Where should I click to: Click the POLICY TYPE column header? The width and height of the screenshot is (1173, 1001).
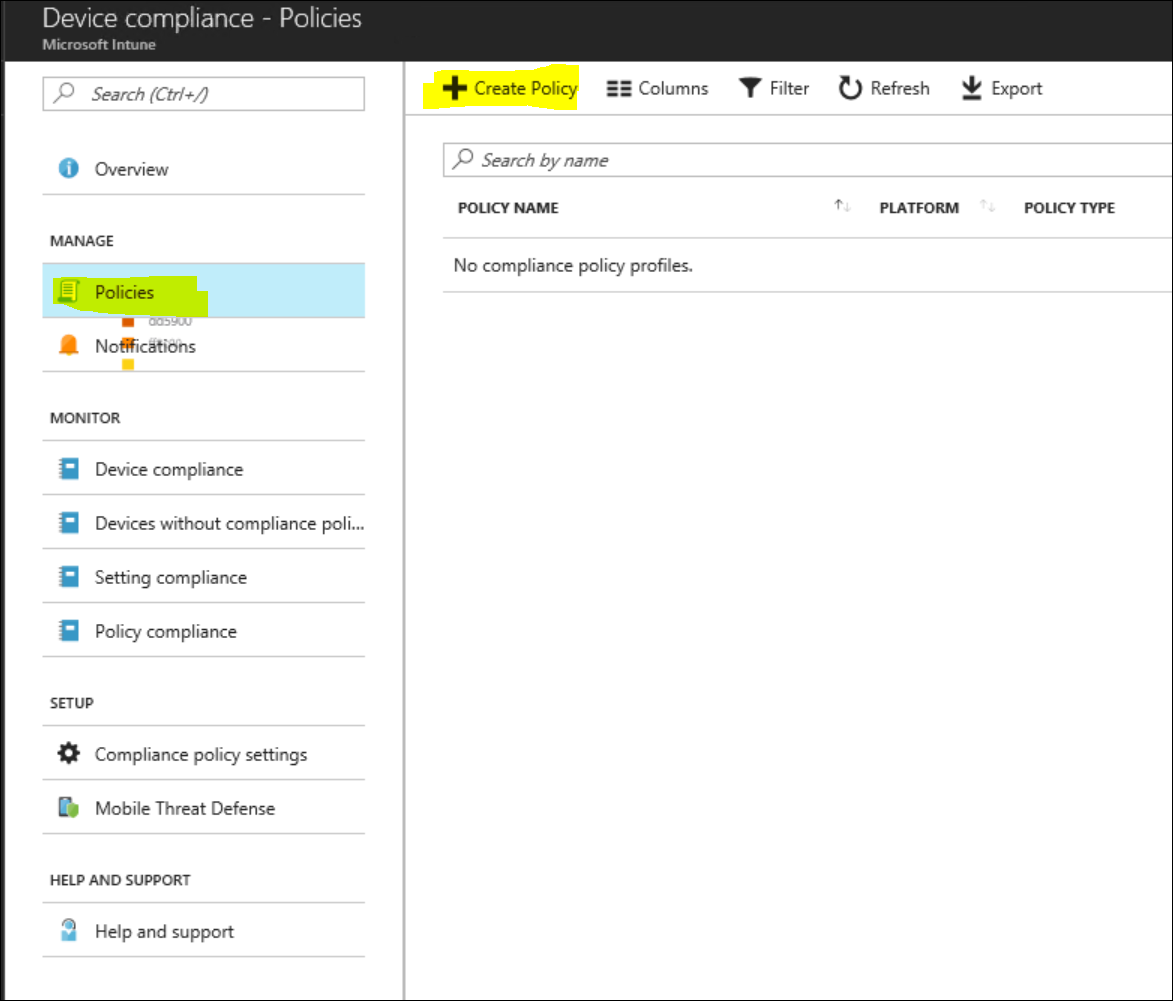click(1069, 208)
